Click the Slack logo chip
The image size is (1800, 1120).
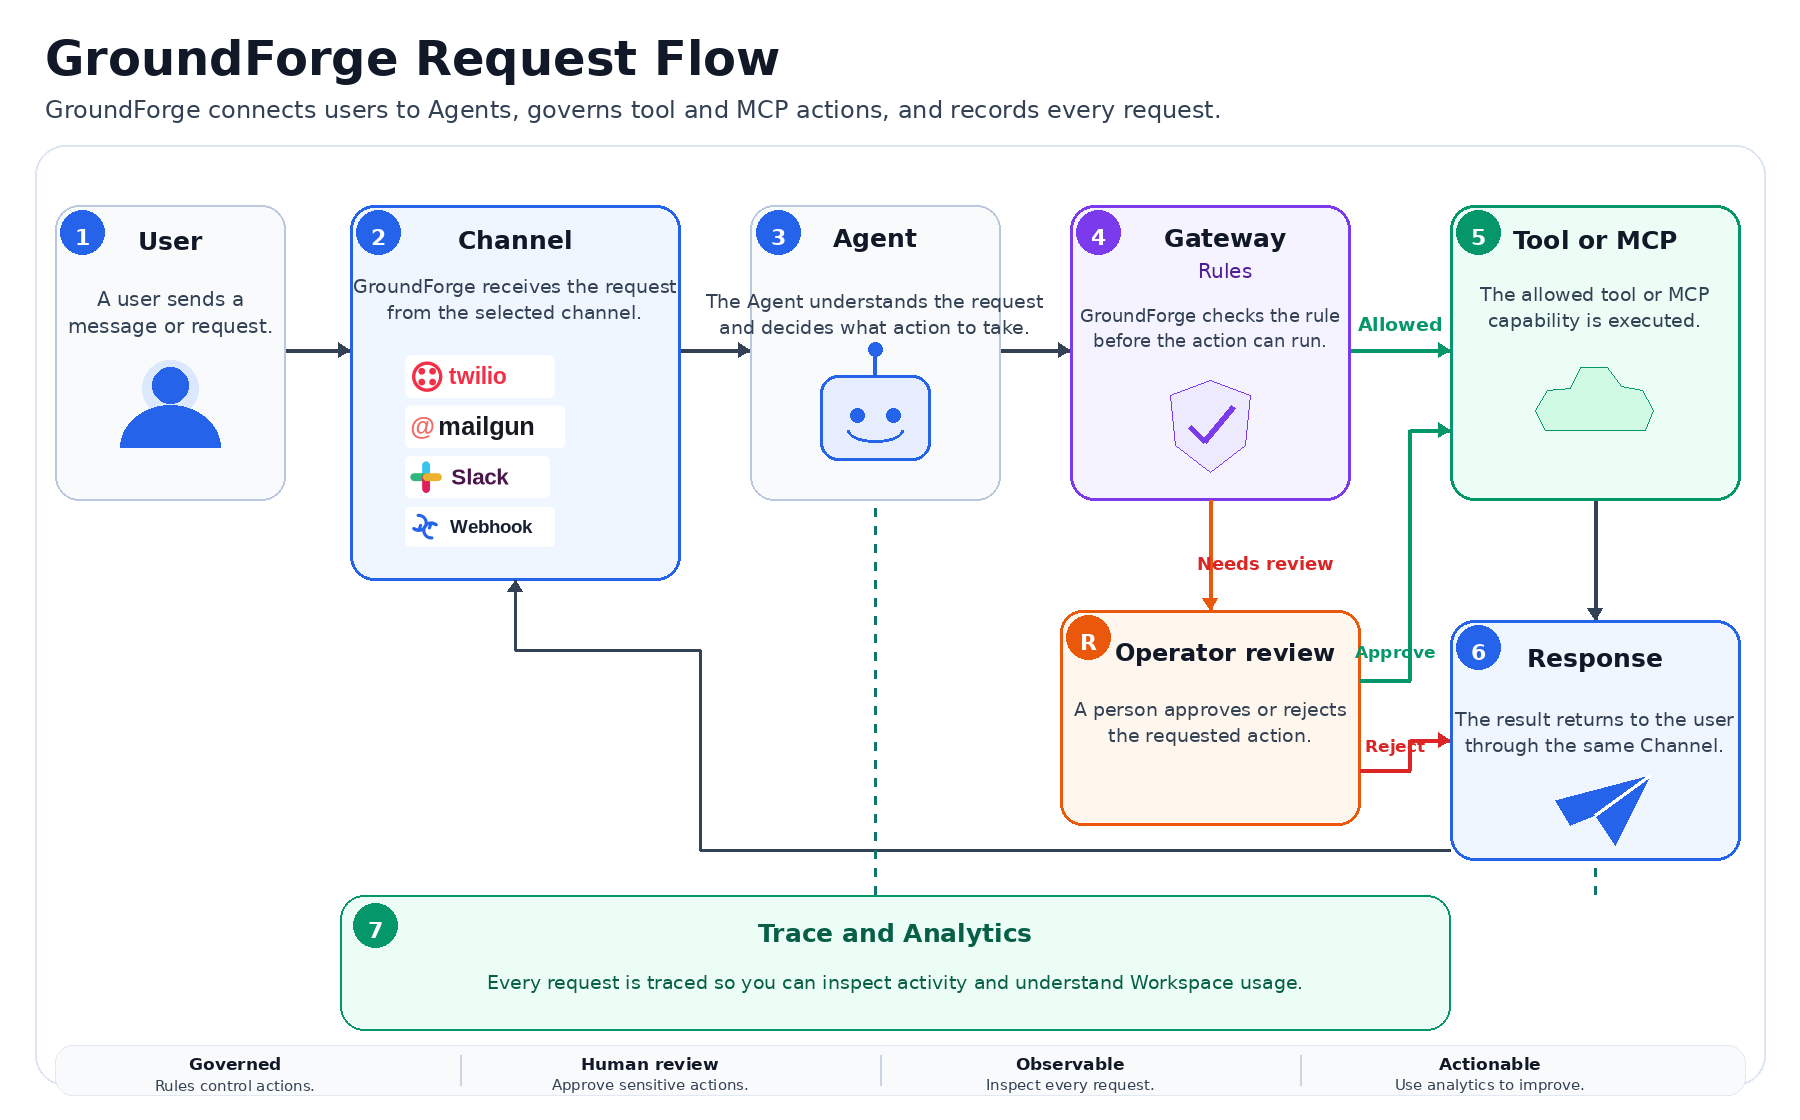478,477
